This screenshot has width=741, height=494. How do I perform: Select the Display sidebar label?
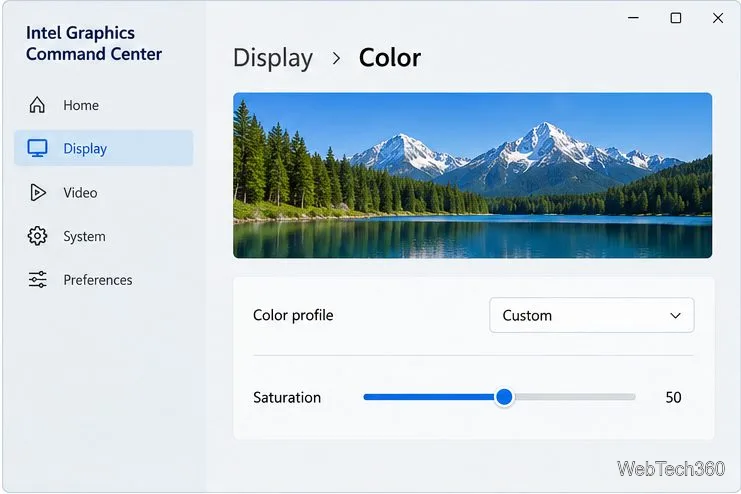(85, 149)
